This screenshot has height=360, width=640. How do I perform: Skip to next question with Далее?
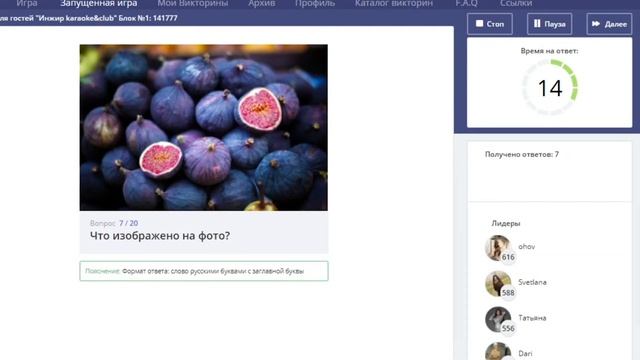coord(609,24)
